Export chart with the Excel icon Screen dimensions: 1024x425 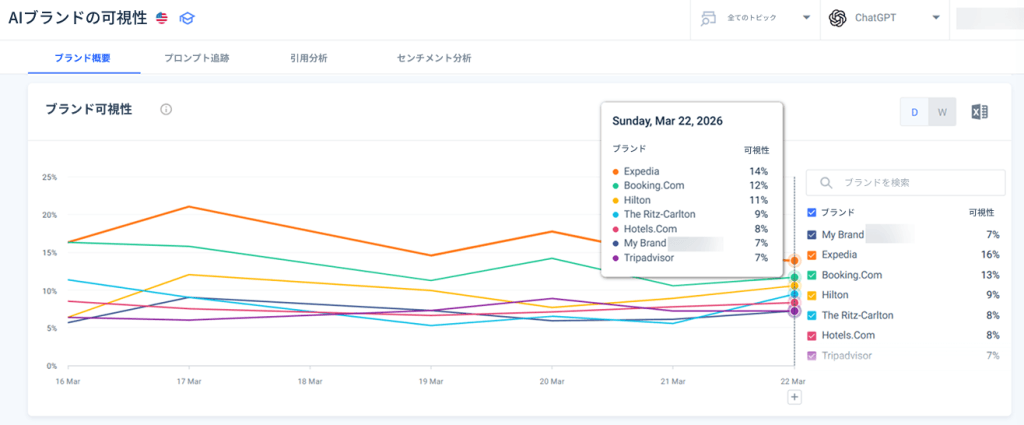[980, 112]
